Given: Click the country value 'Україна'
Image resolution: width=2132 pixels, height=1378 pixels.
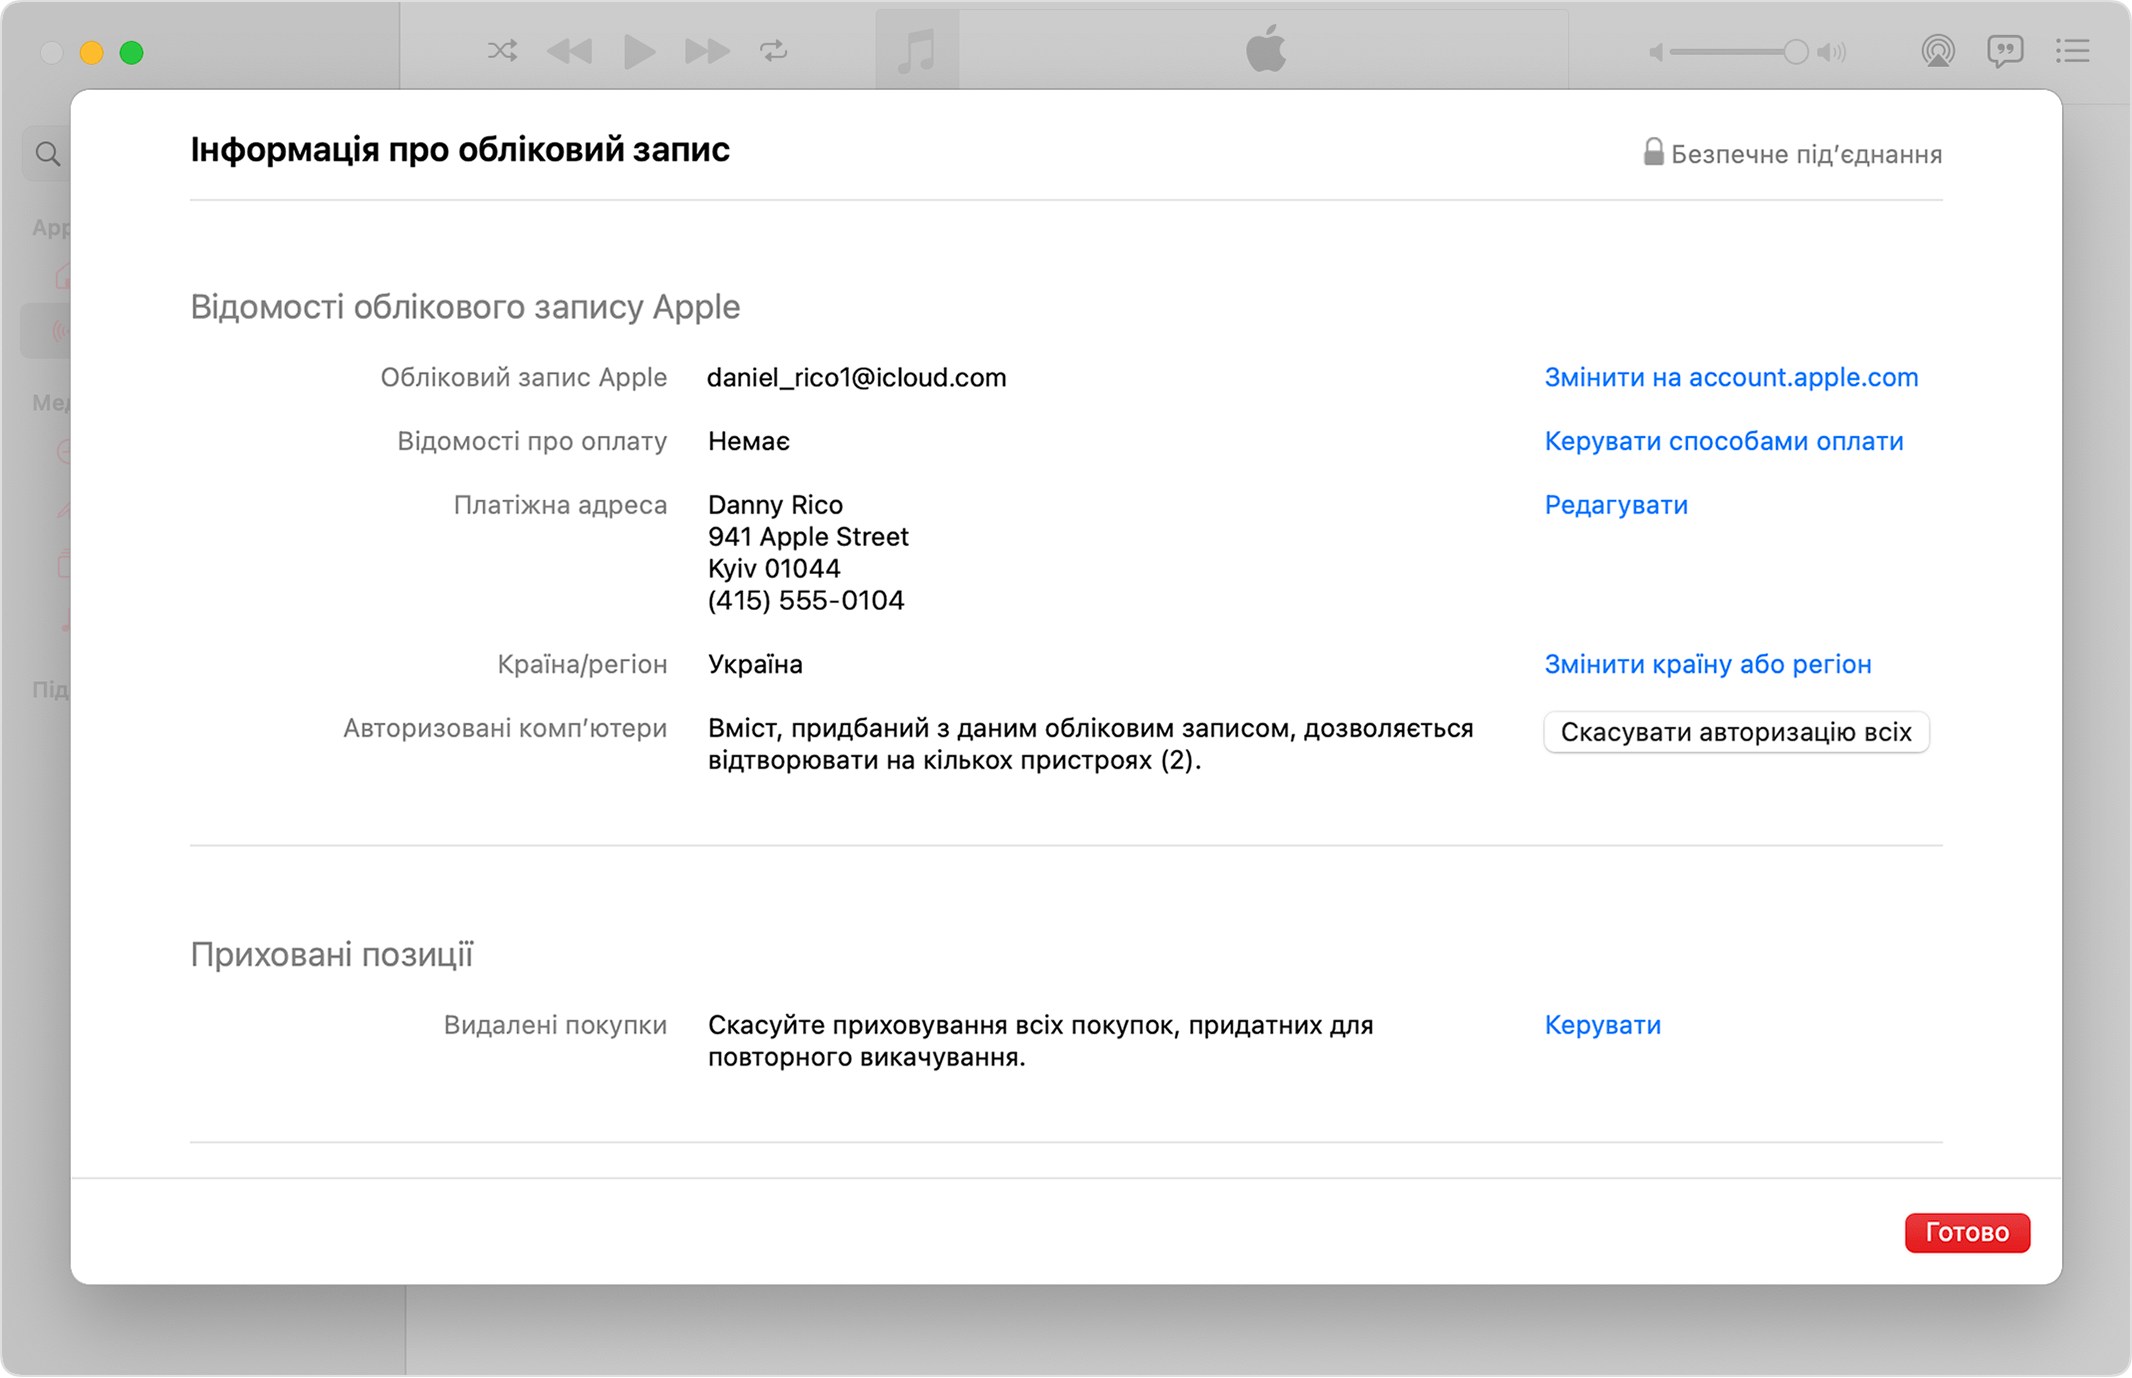Looking at the screenshot, I should (x=755, y=665).
